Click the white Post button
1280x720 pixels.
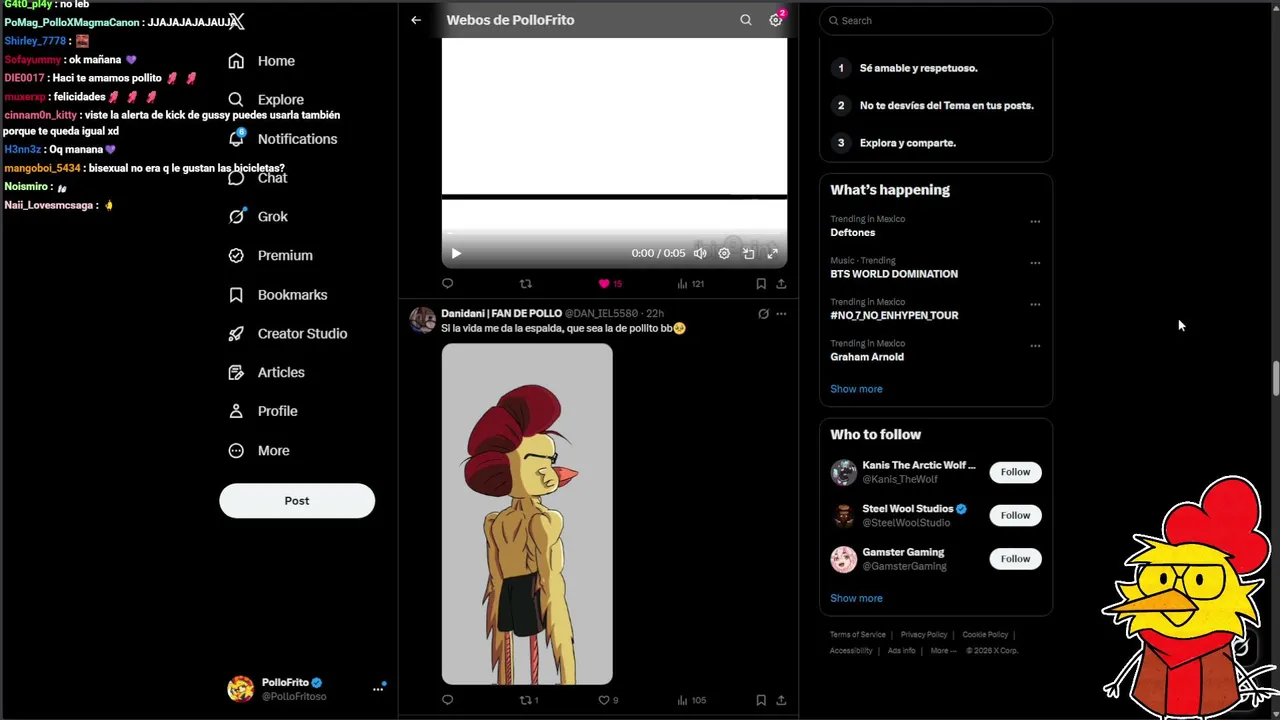click(297, 501)
